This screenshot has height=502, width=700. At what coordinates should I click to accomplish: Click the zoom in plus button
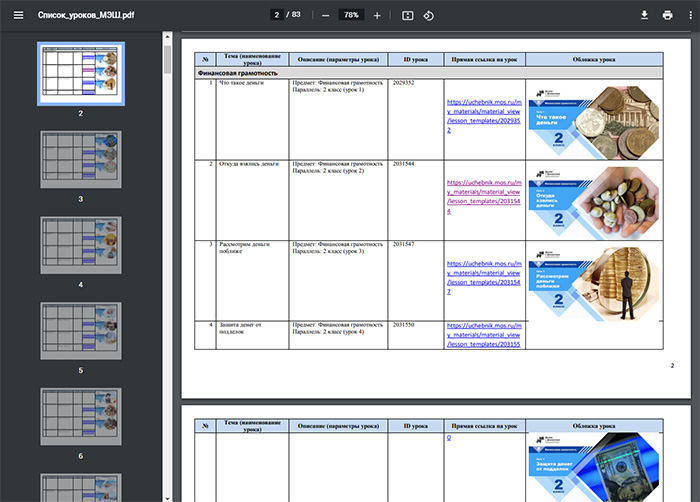377,16
